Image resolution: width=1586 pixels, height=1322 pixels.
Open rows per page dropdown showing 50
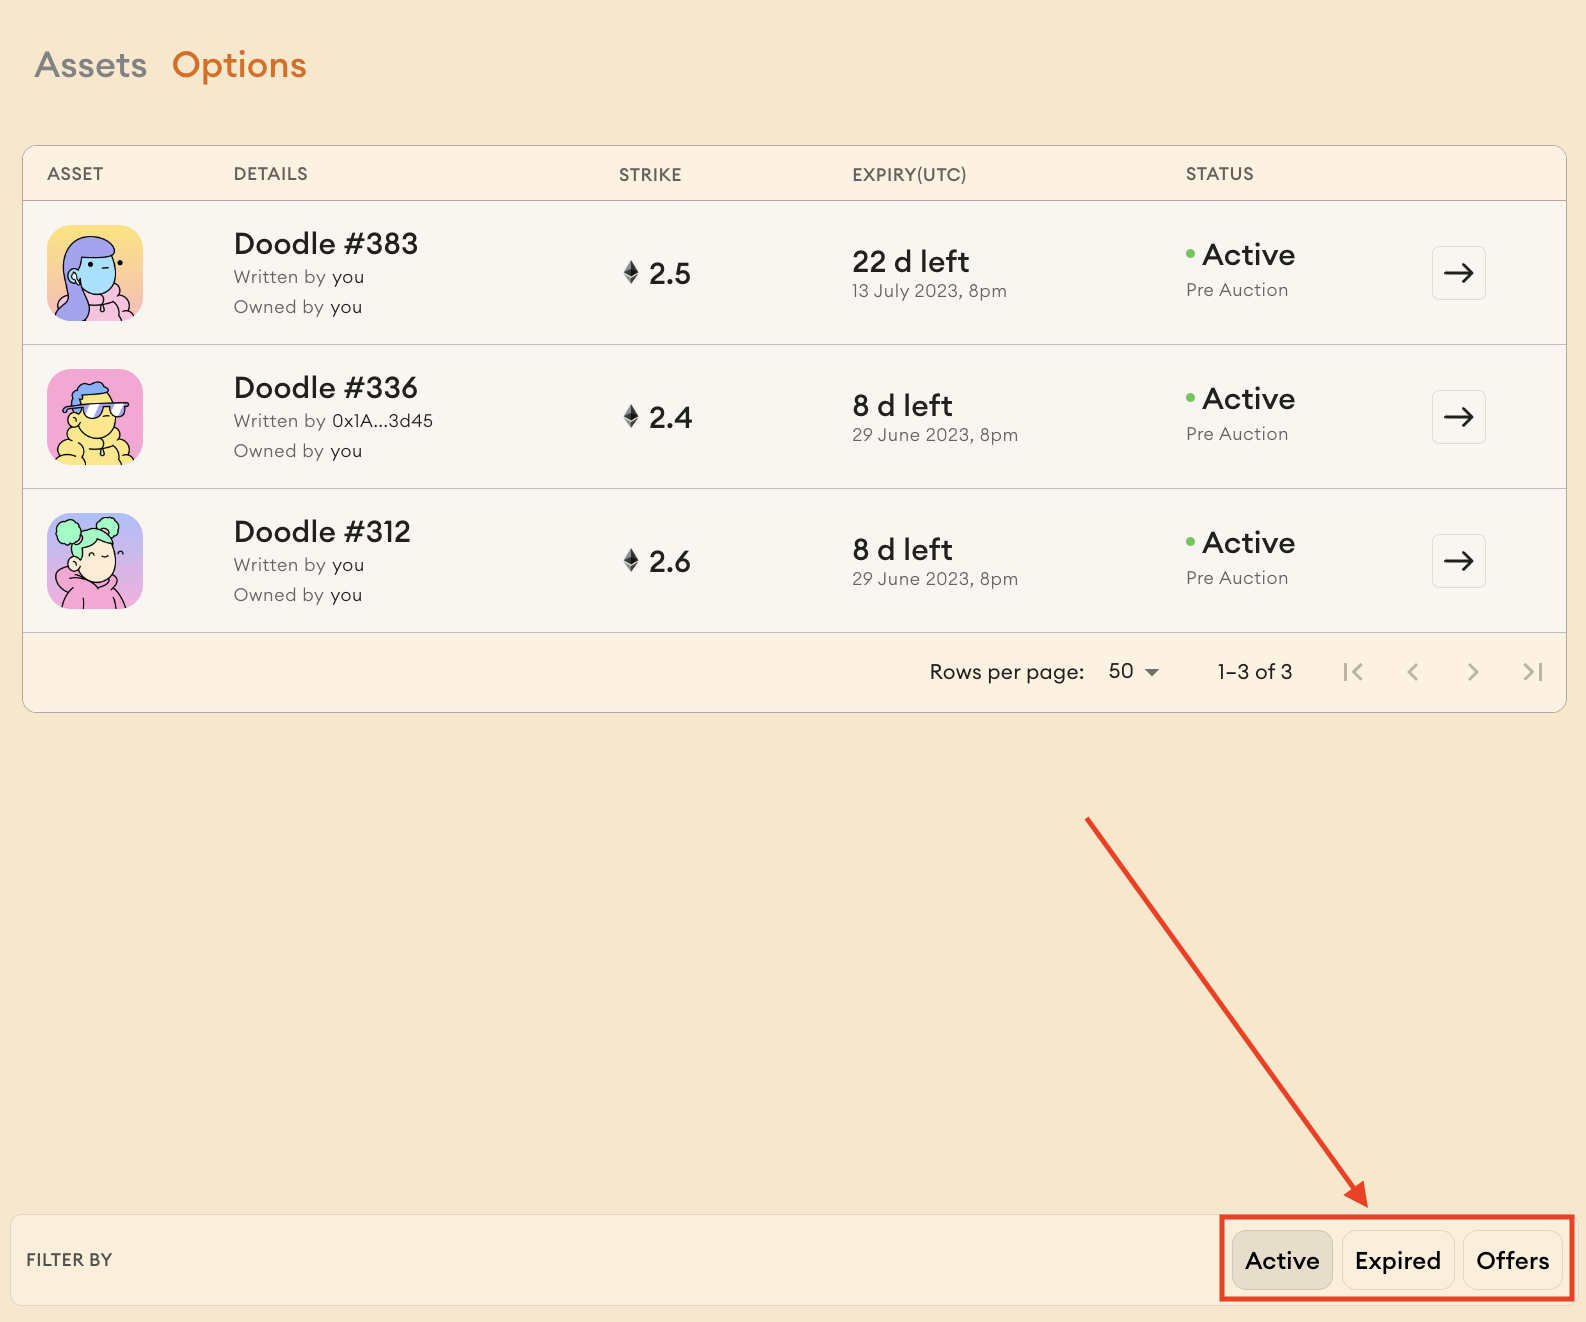[1134, 671]
